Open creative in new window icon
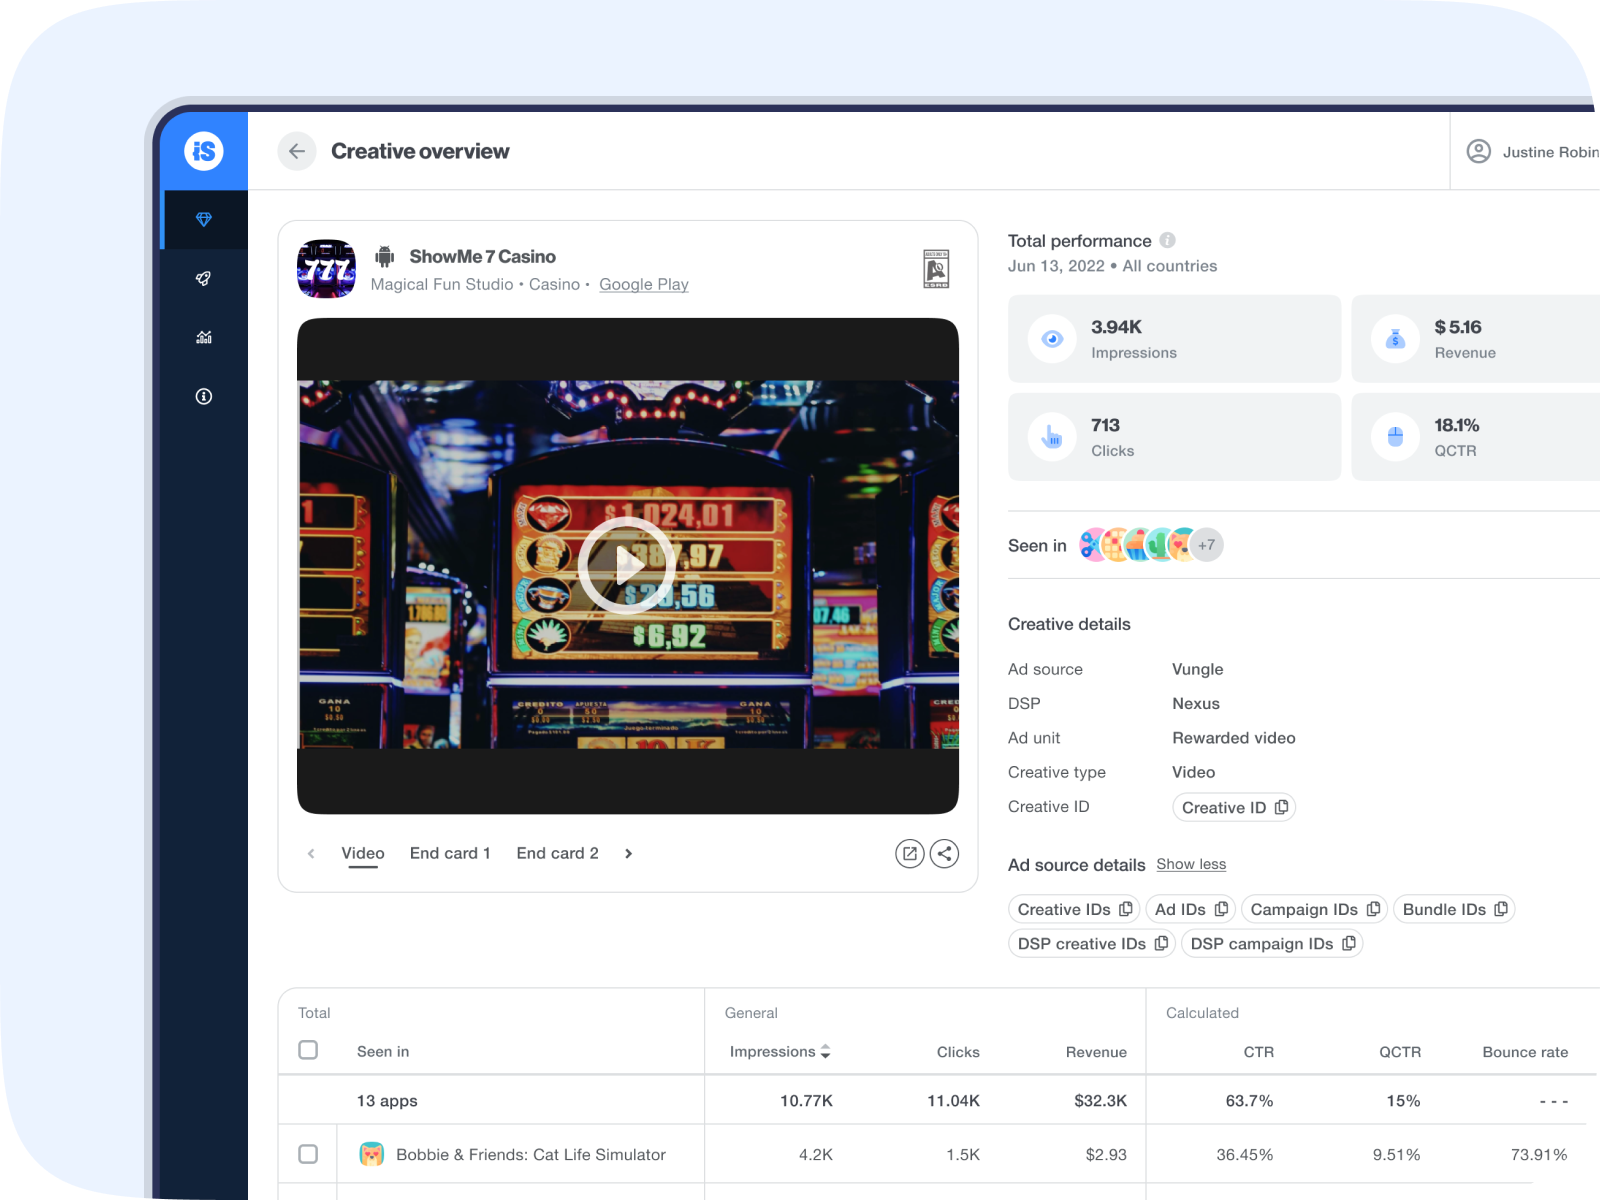 click(909, 853)
